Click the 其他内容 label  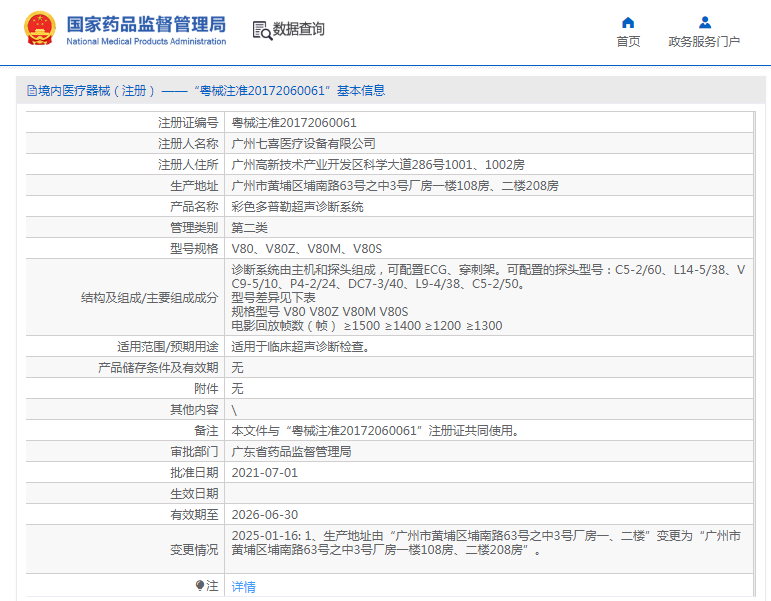(194, 410)
